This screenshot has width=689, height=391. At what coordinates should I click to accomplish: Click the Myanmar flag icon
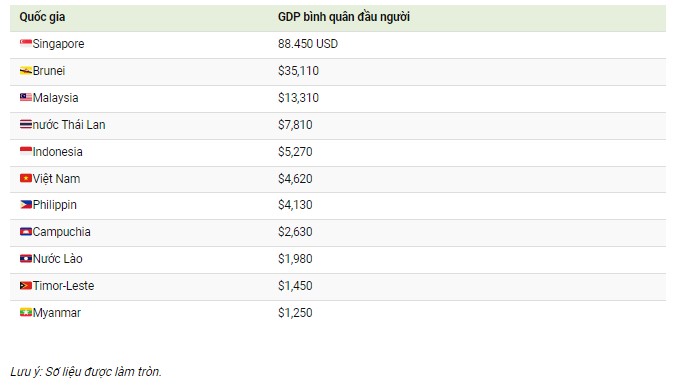click(26, 312)
